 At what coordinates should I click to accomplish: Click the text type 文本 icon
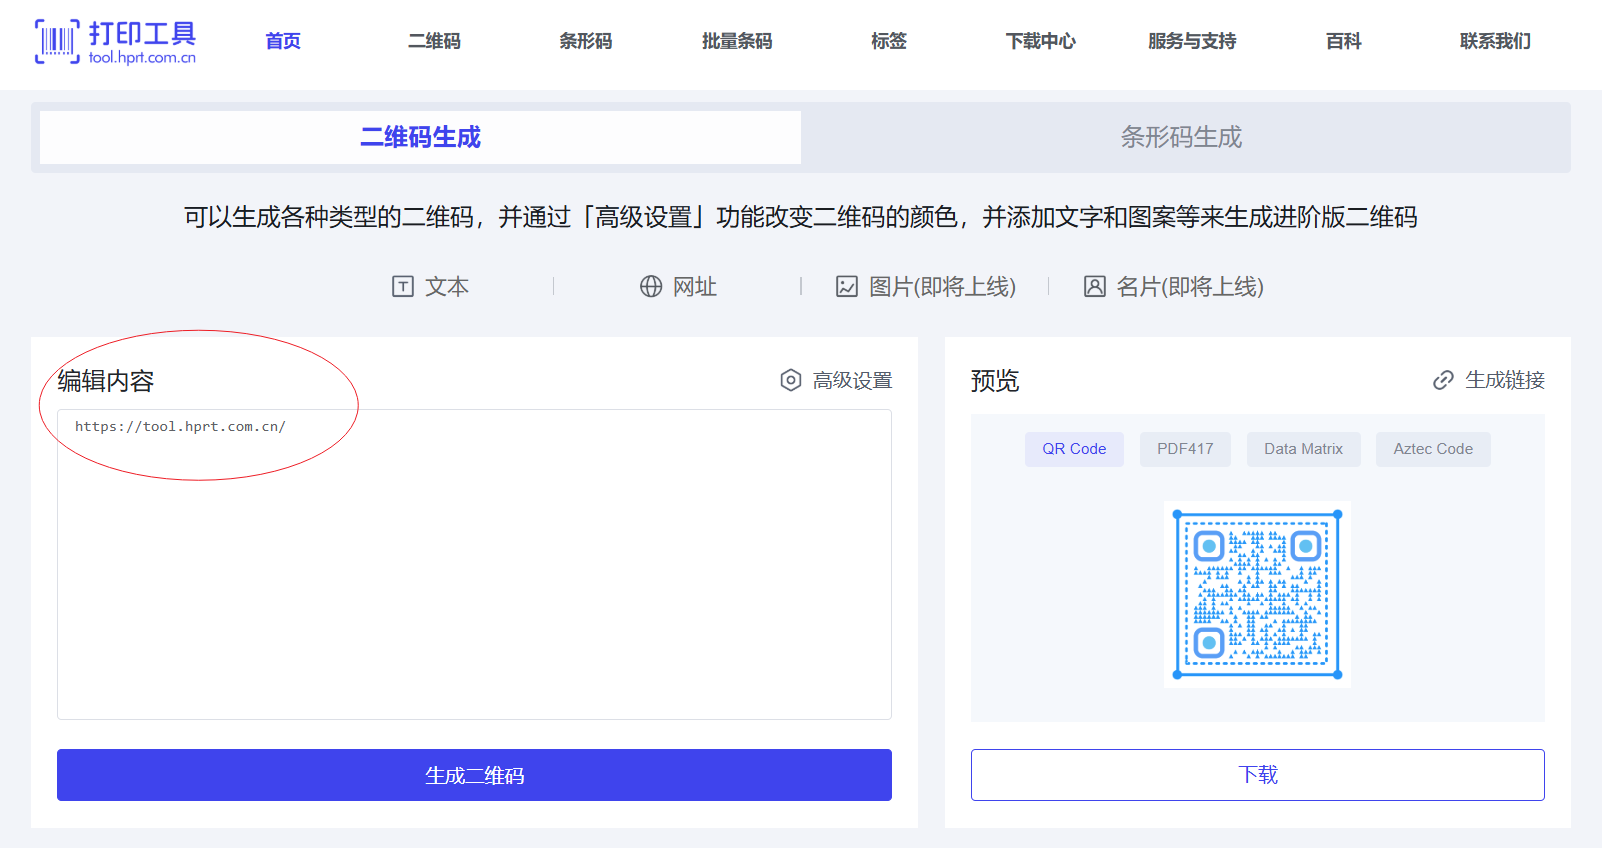pos(403,287)
